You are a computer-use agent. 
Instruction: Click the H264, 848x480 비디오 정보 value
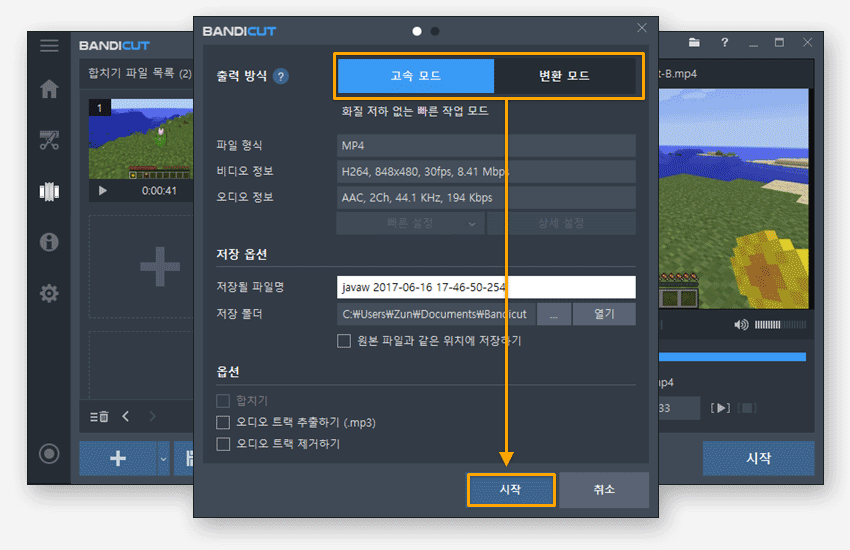point(486,172)
